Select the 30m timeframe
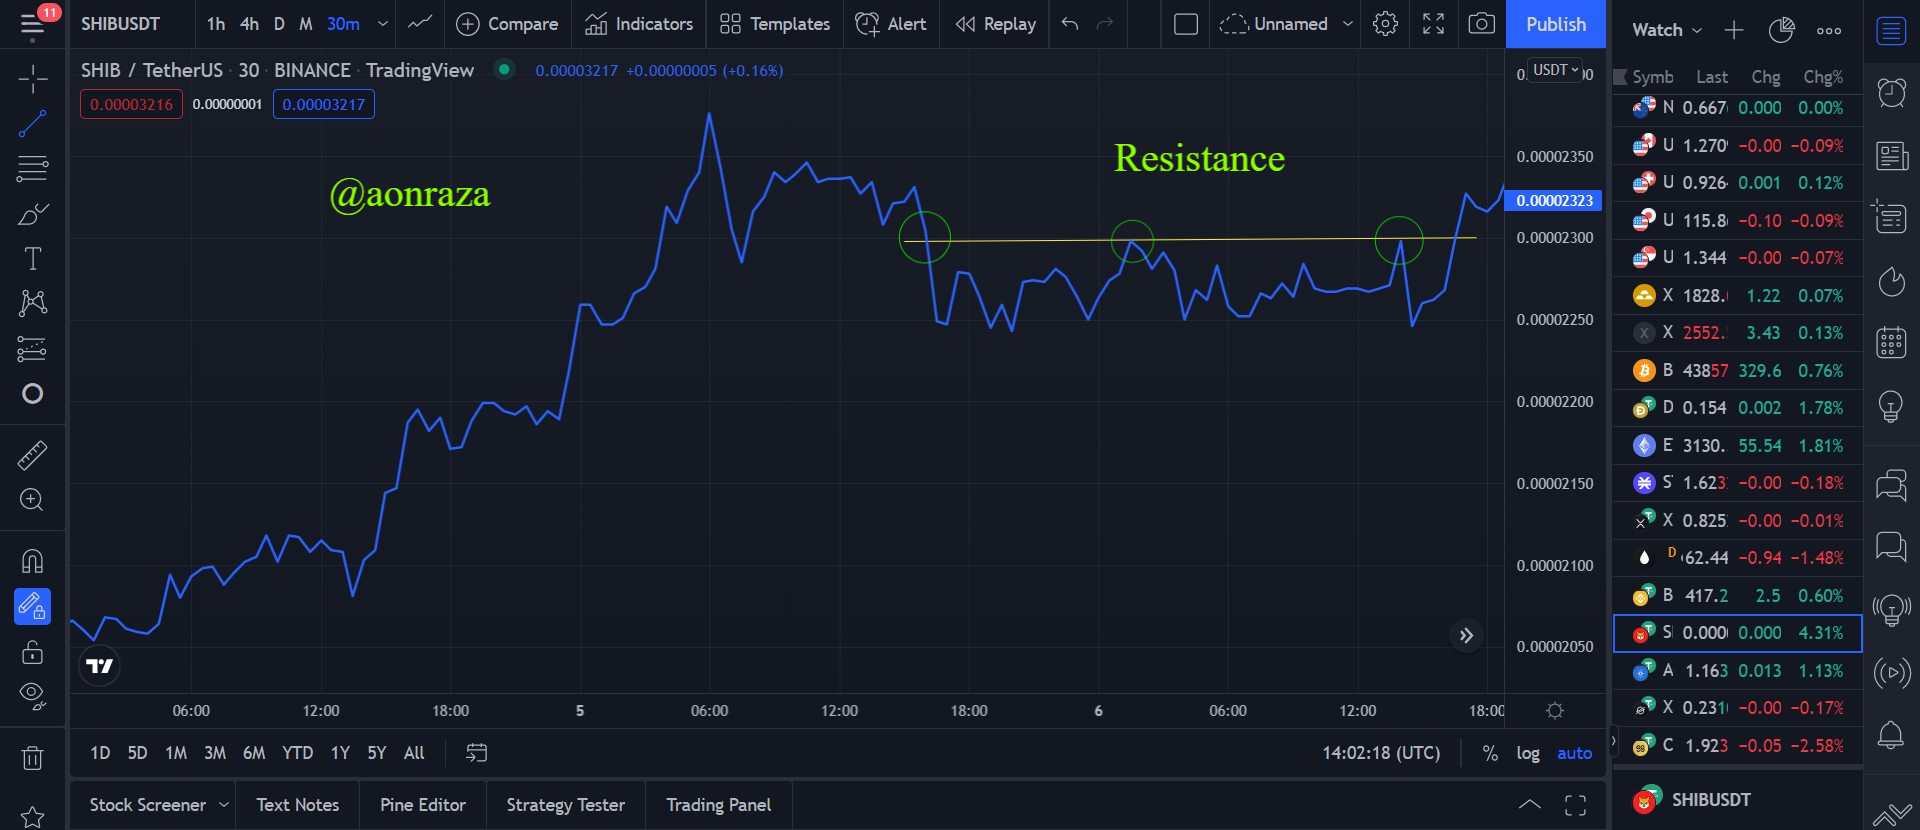The image size is (1920, 830). (343, 24)
